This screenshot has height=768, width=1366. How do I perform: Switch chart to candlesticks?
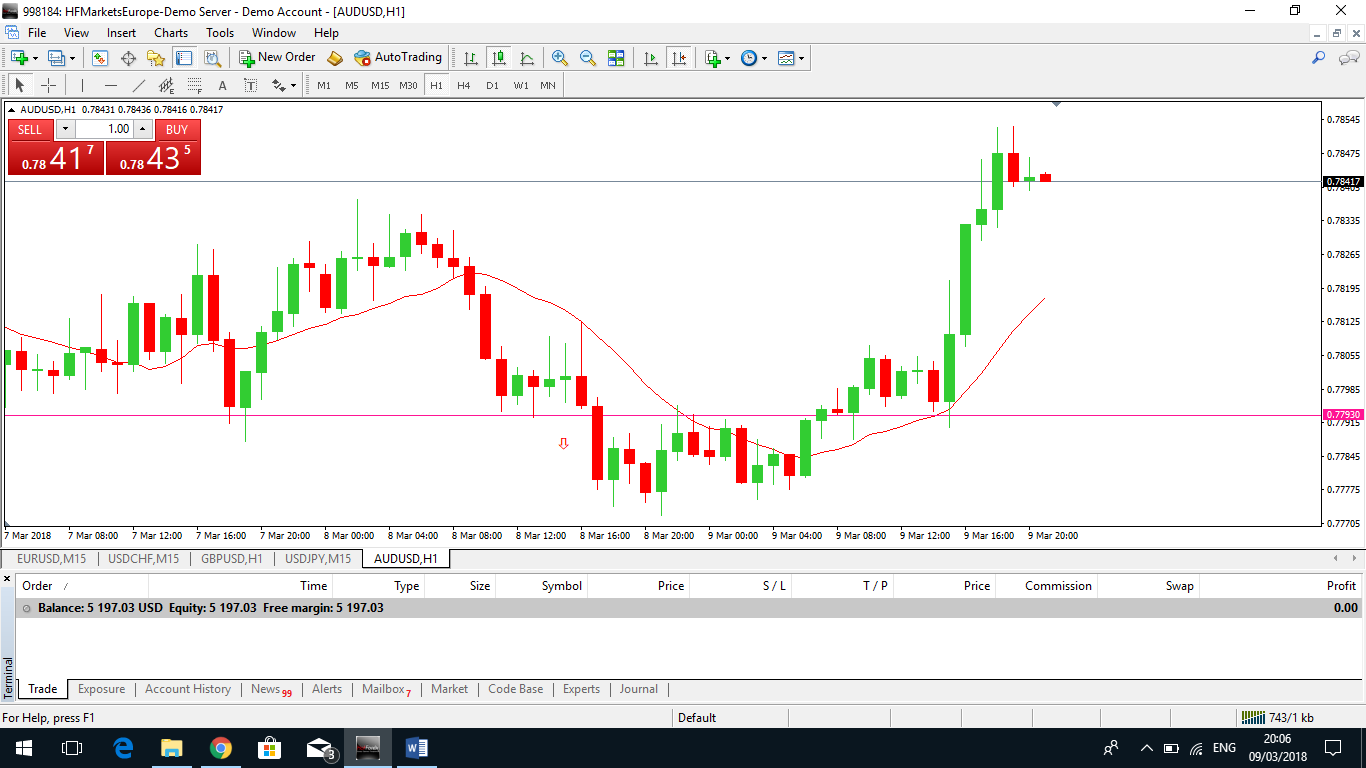(x=498, y=58)
